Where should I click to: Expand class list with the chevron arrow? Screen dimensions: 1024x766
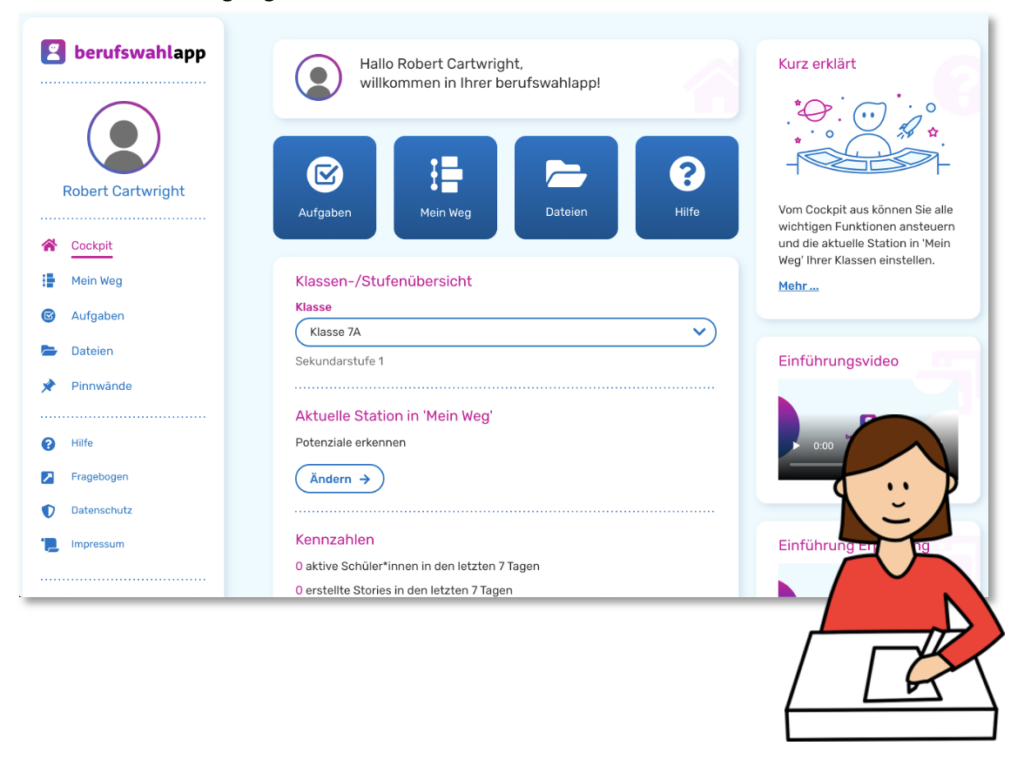coord(699,332)
